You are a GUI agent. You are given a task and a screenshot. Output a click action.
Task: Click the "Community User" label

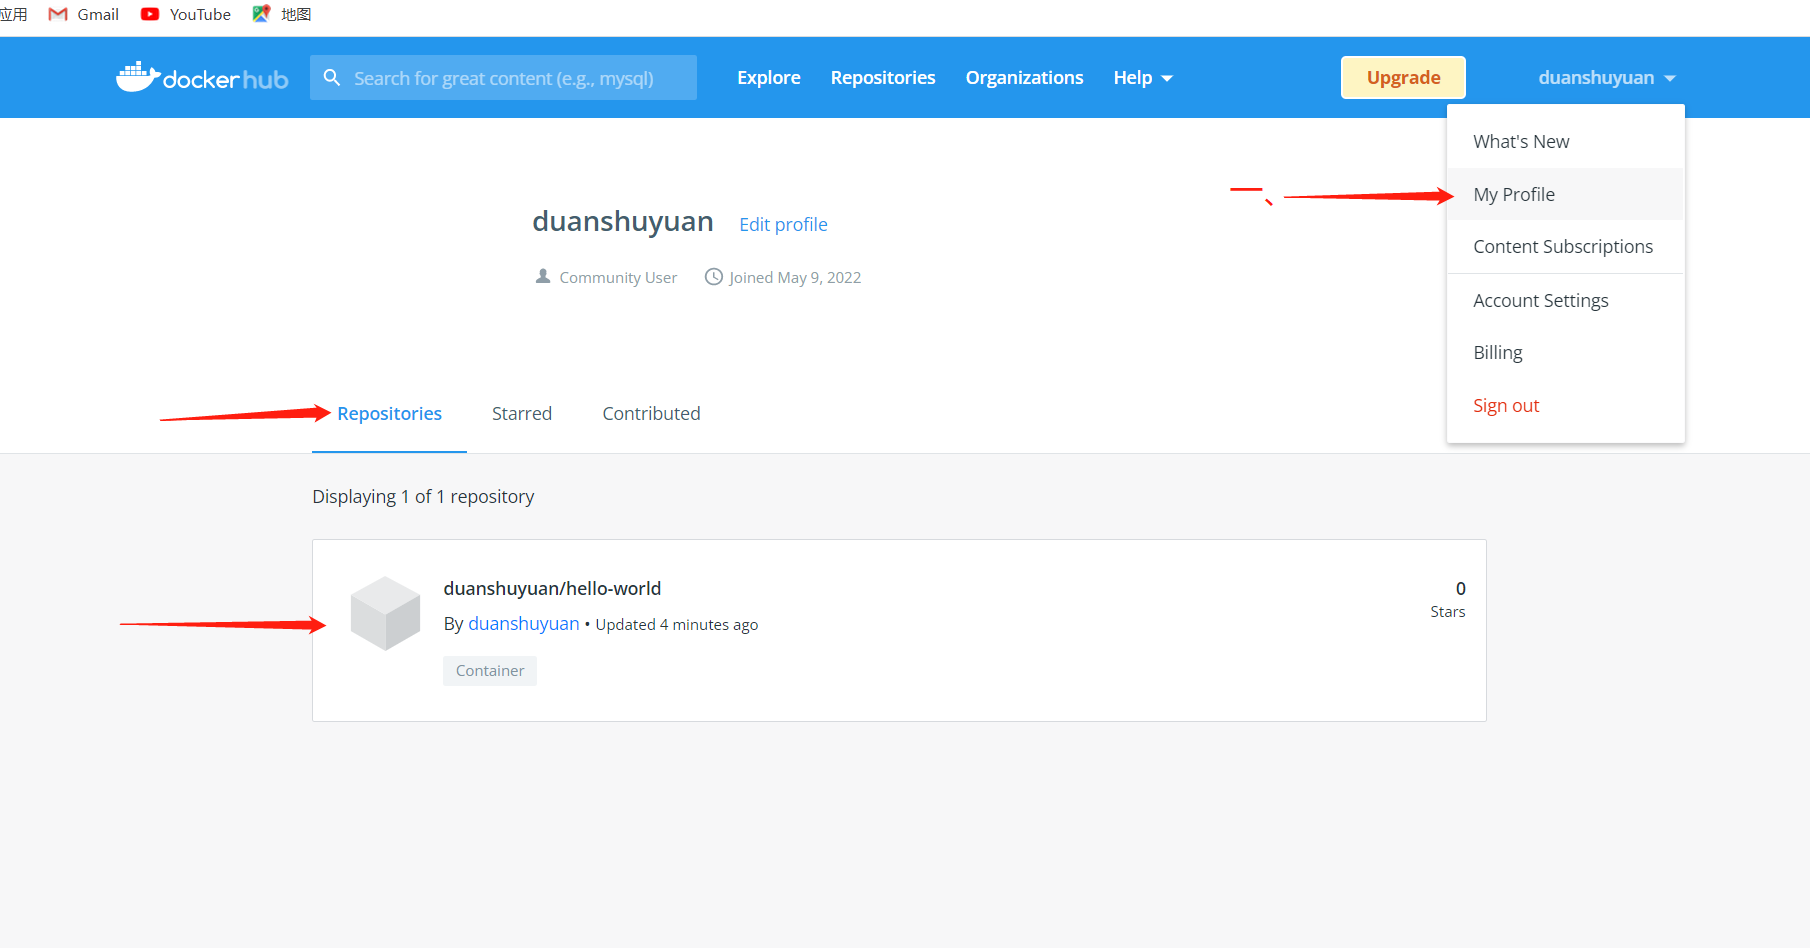(x=618, y=278)
